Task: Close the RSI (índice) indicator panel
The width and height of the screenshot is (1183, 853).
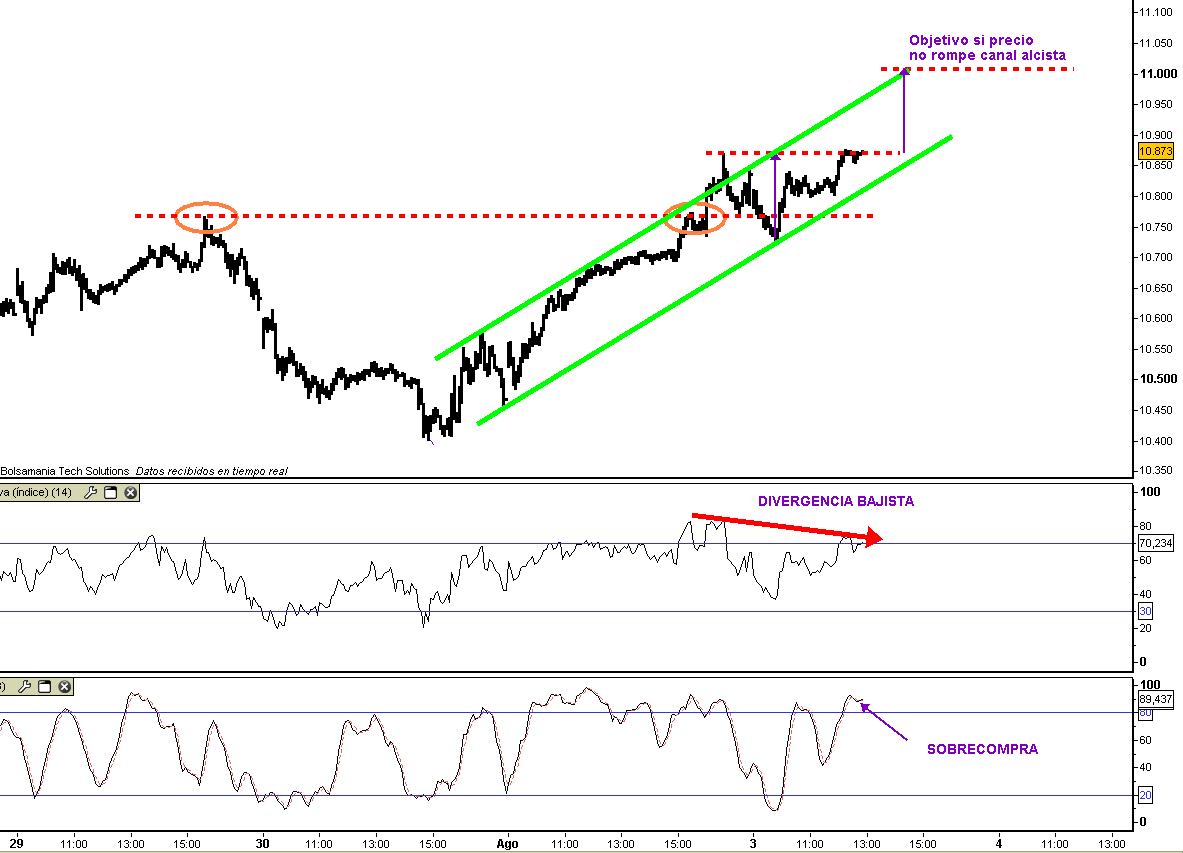Action: (131, 492)
